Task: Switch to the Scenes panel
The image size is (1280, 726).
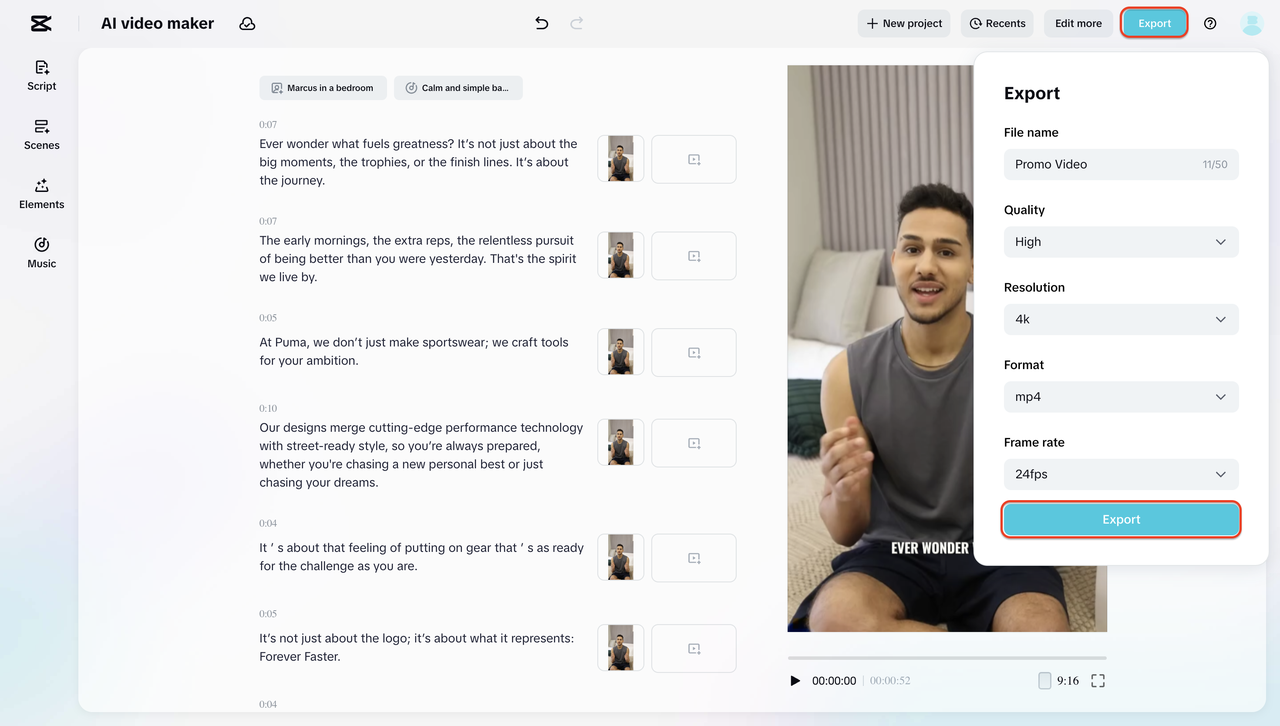Action: (x=41, y=134)
